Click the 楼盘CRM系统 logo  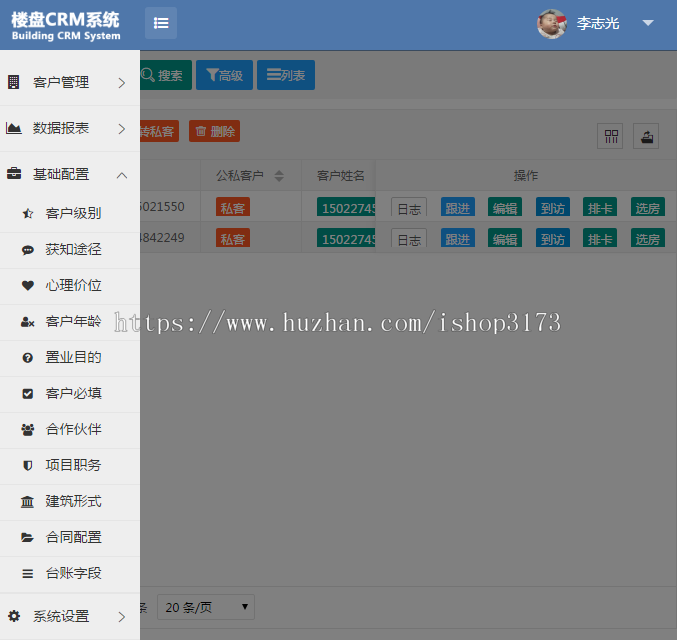pos(66,25)
